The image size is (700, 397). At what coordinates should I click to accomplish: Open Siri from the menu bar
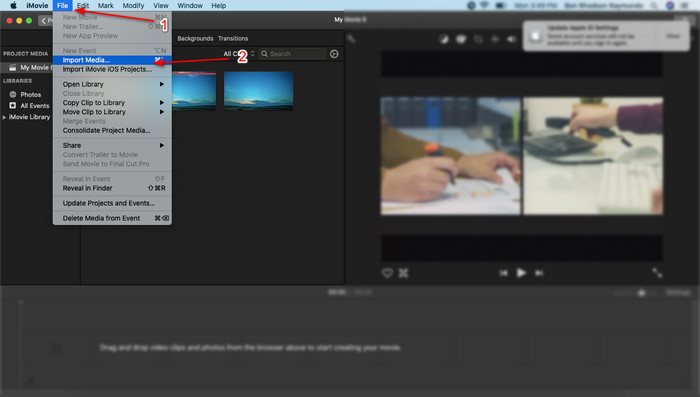(x=670, y=5)
